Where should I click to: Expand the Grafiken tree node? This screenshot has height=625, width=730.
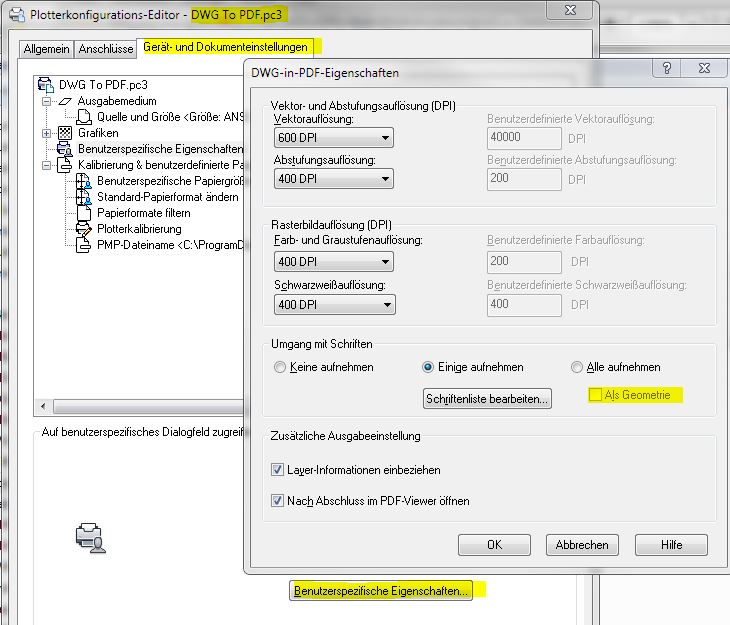47,133
